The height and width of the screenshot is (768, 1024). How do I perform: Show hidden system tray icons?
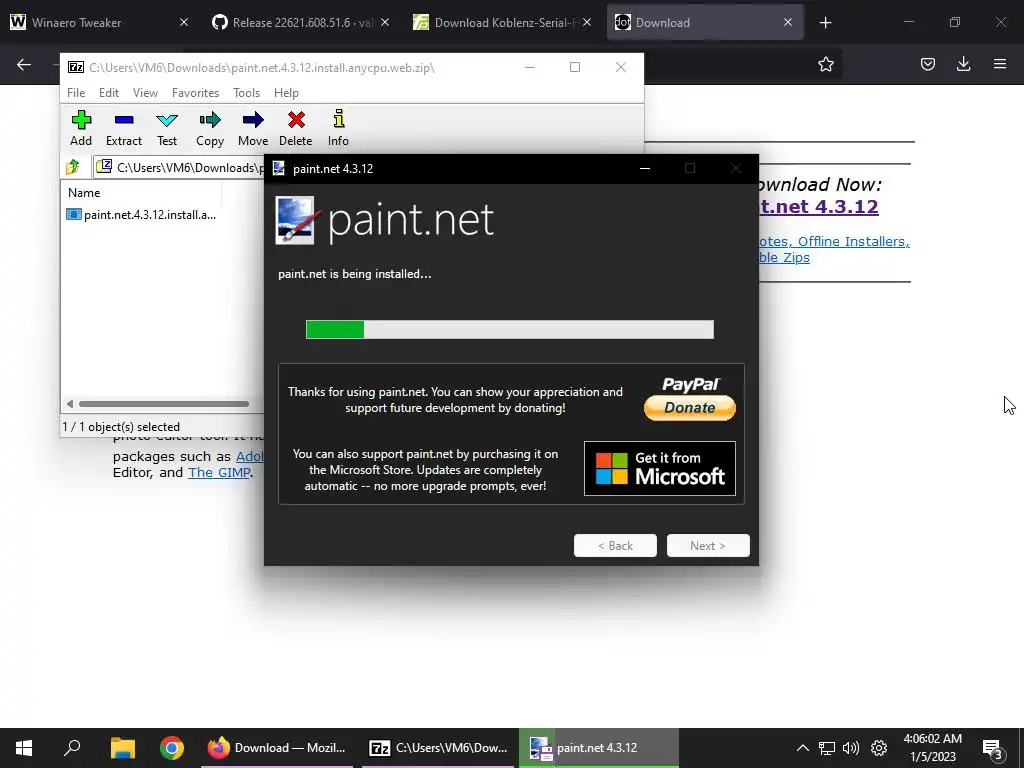click(803, 748)
